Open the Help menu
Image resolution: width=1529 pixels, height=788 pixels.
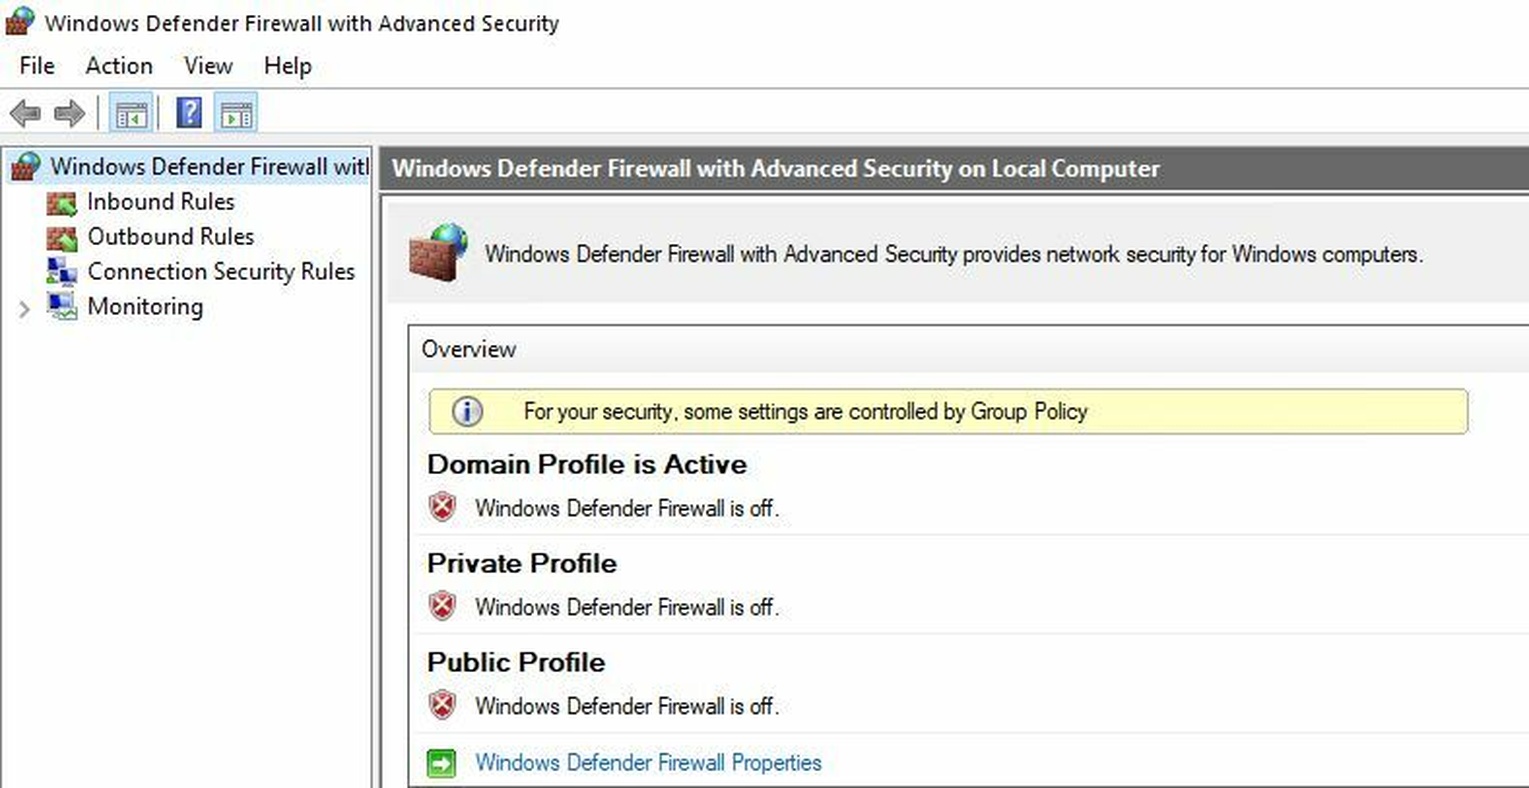tap(288, 66)
